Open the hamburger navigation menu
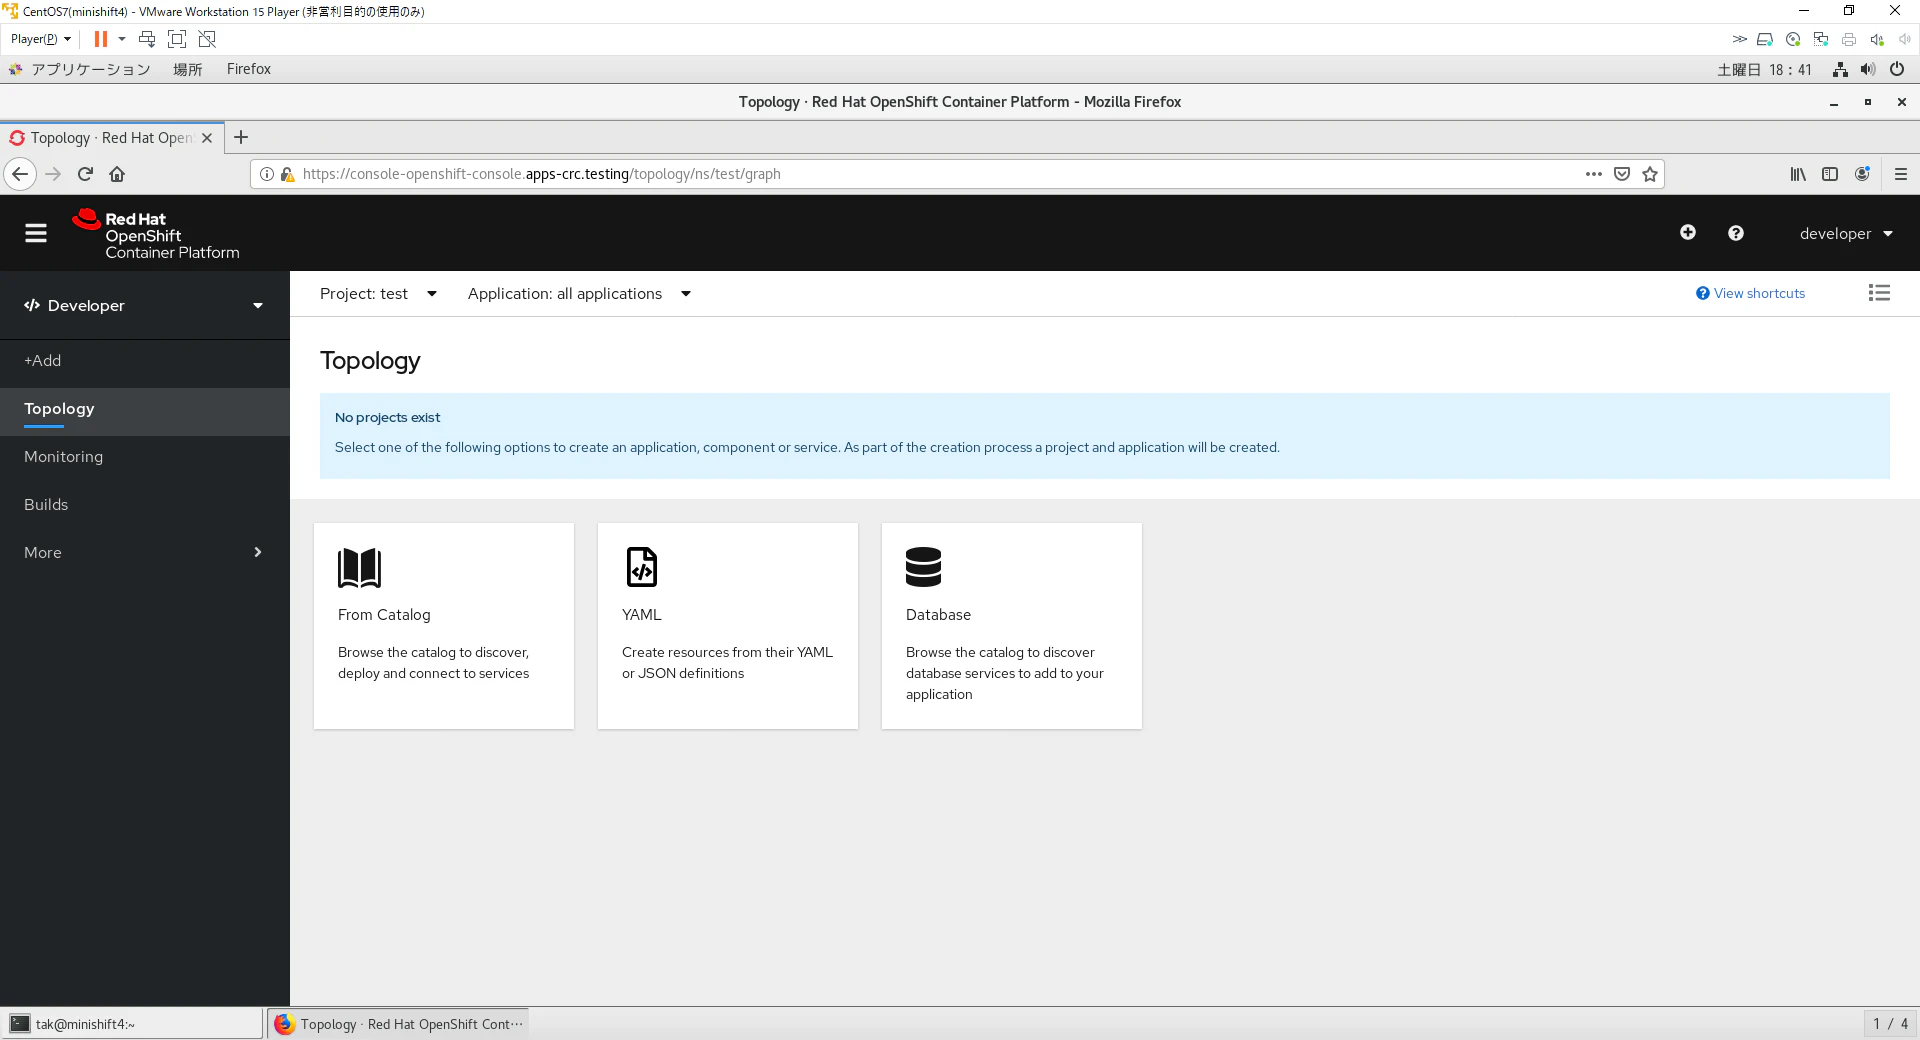This screenshot has width=1920, height=1040. (x=36, y=233)
